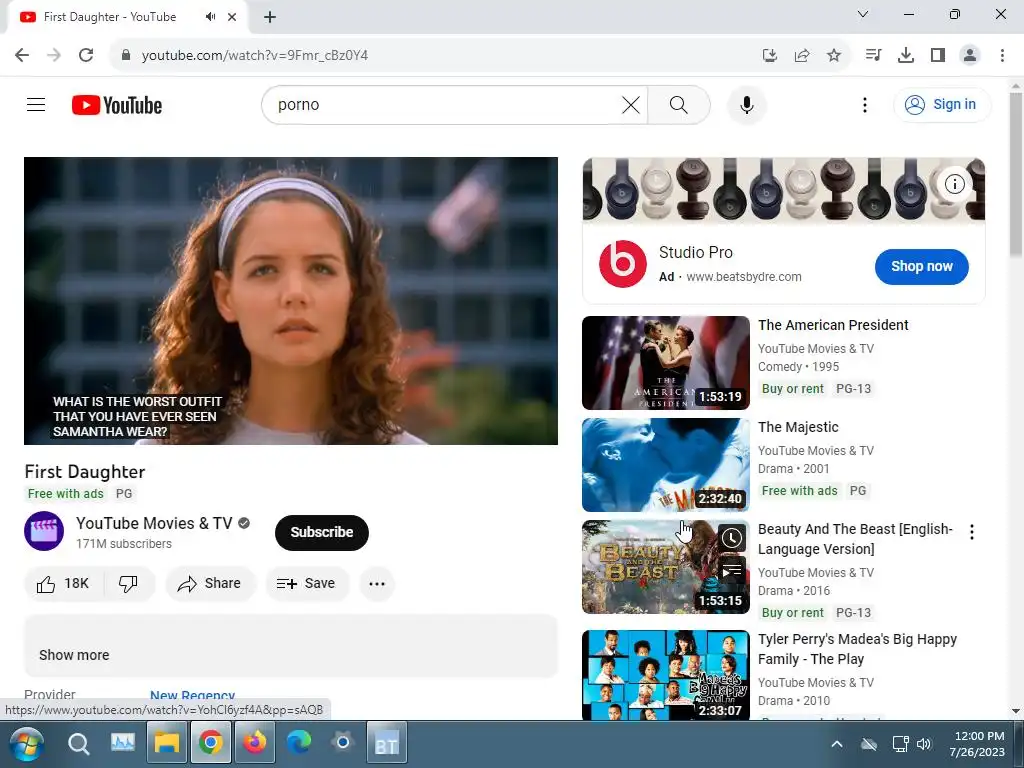Open File Explorer from taskbar
The image size is (1024, 768).
(167, 743)
